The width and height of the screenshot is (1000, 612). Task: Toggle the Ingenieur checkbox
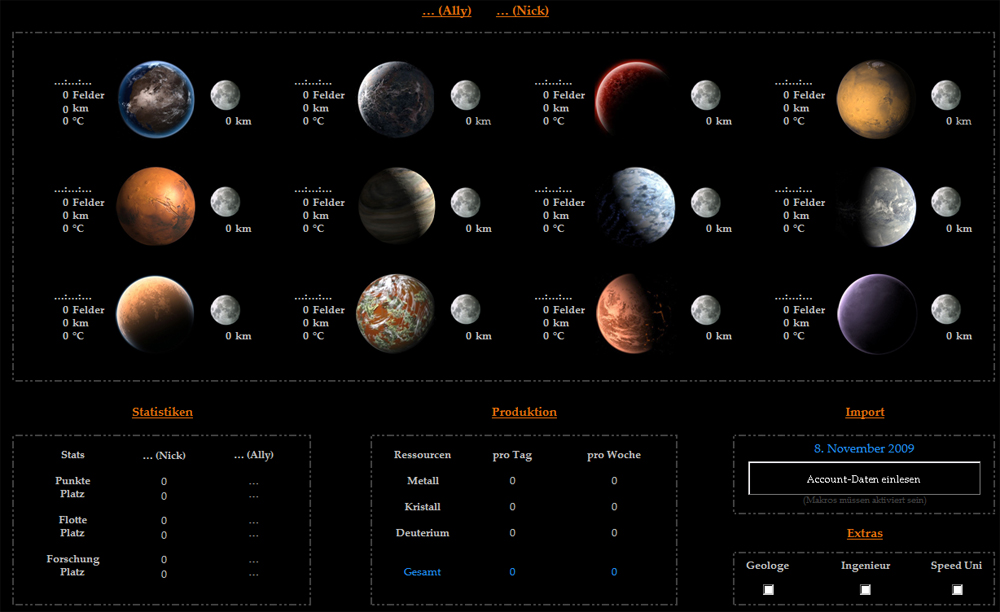tap(865, 590)
